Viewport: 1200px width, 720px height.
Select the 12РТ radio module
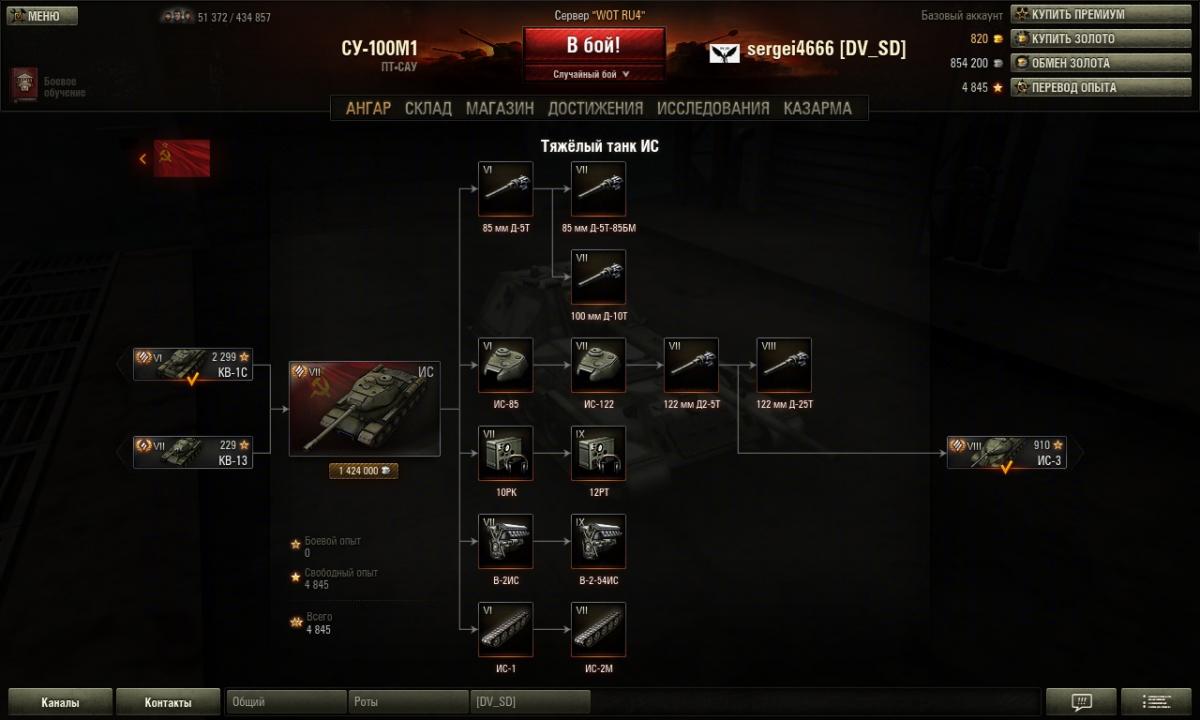(x=598, y=453)
